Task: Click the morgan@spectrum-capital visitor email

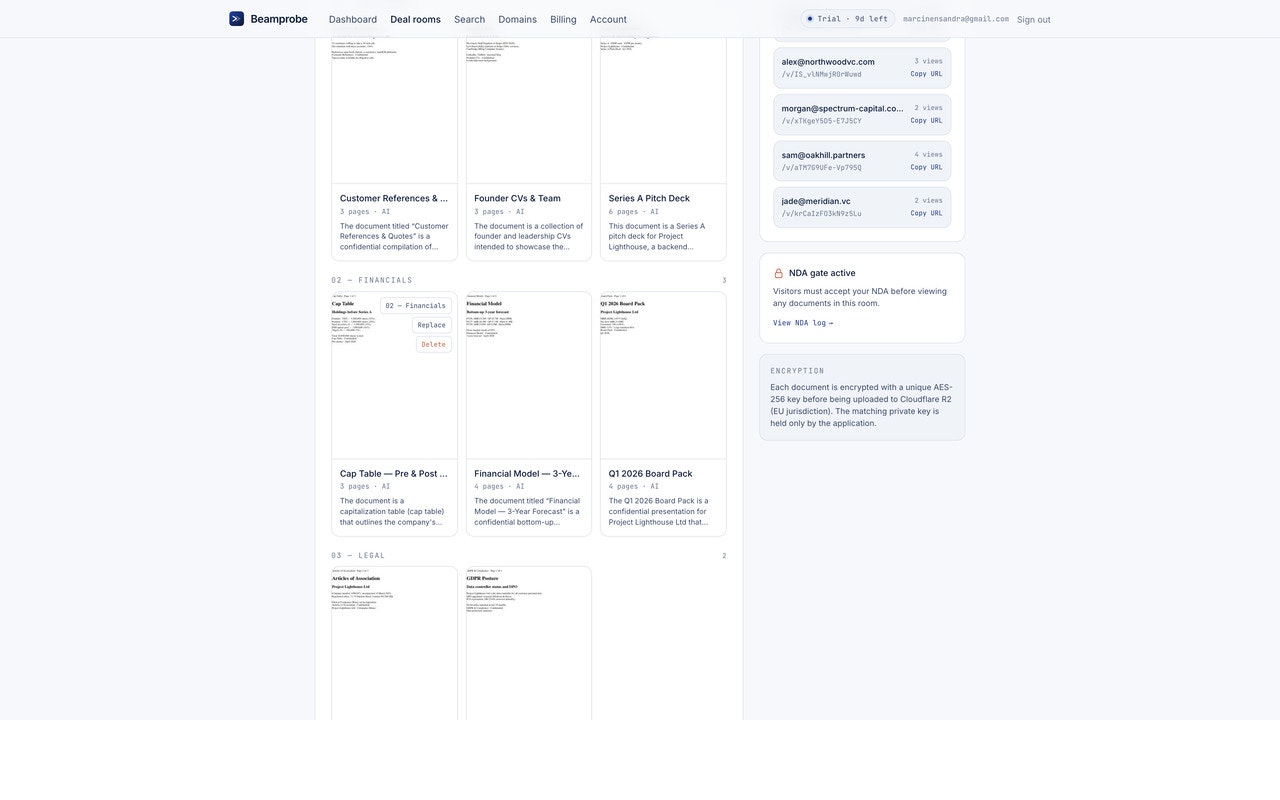Action: (842, 108)
